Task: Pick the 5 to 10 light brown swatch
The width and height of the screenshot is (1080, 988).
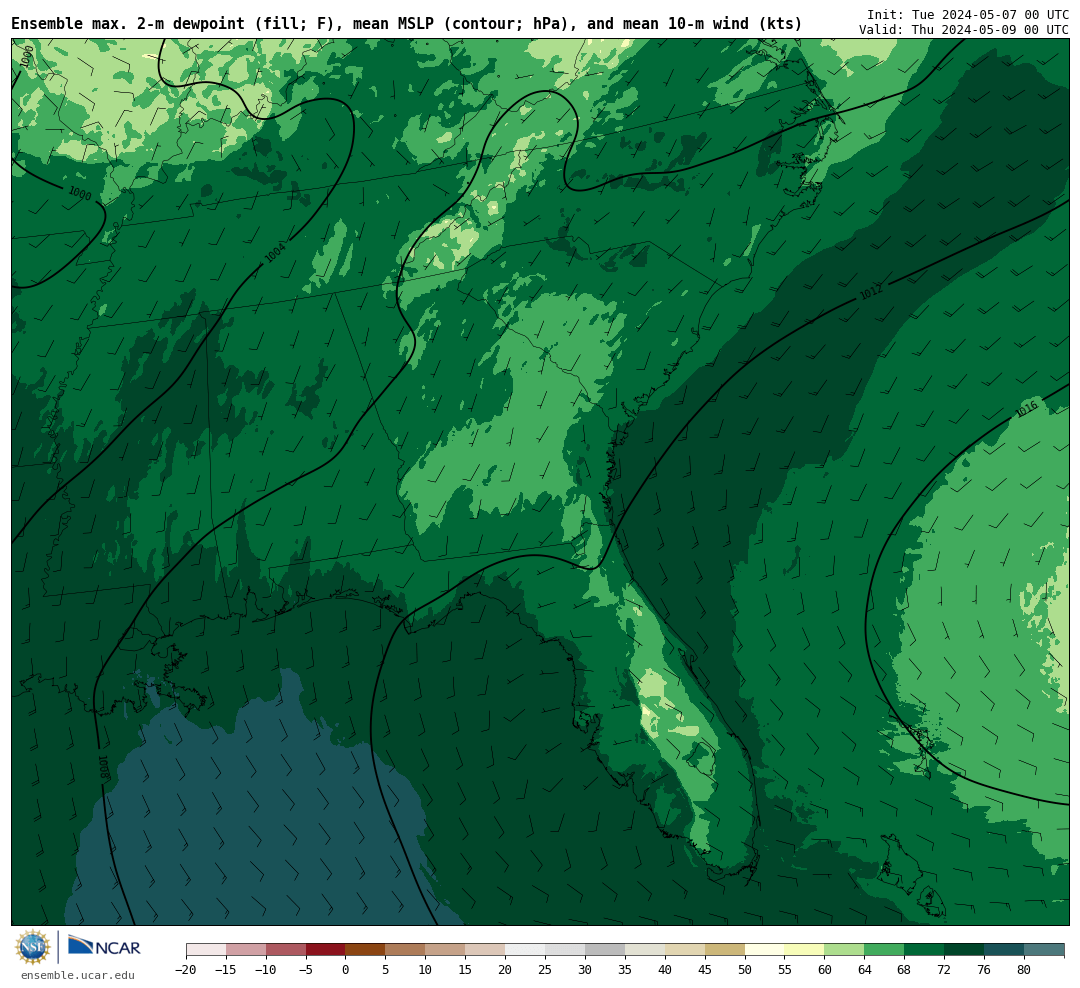Action: tap(406, 950)
